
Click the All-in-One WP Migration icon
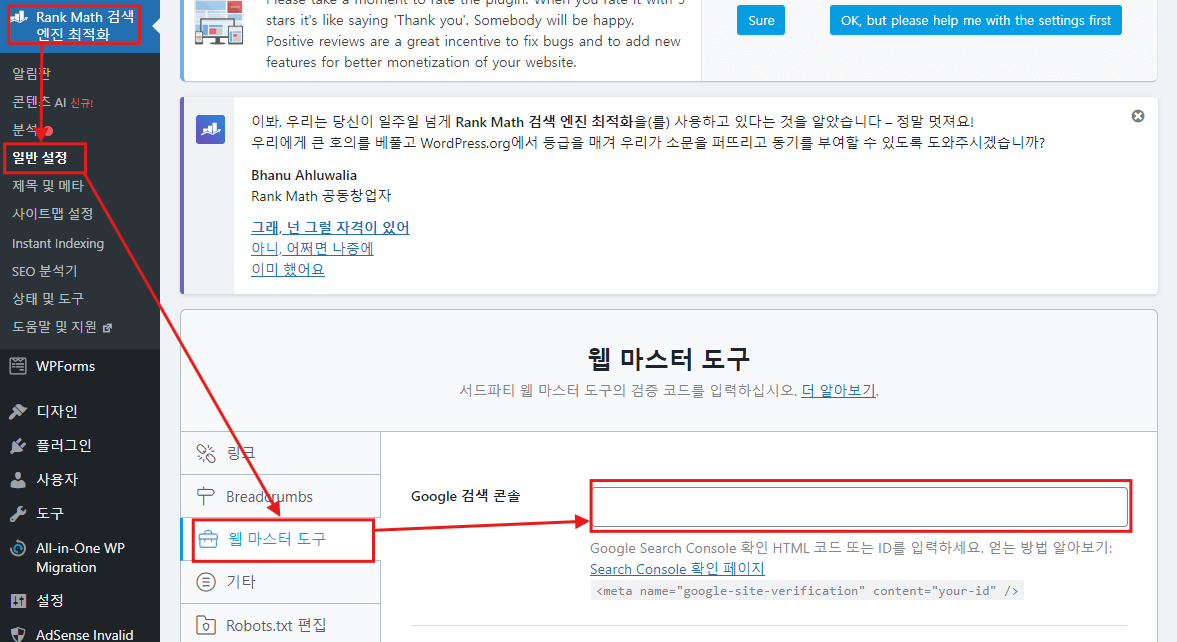click(x=18, y=548)
